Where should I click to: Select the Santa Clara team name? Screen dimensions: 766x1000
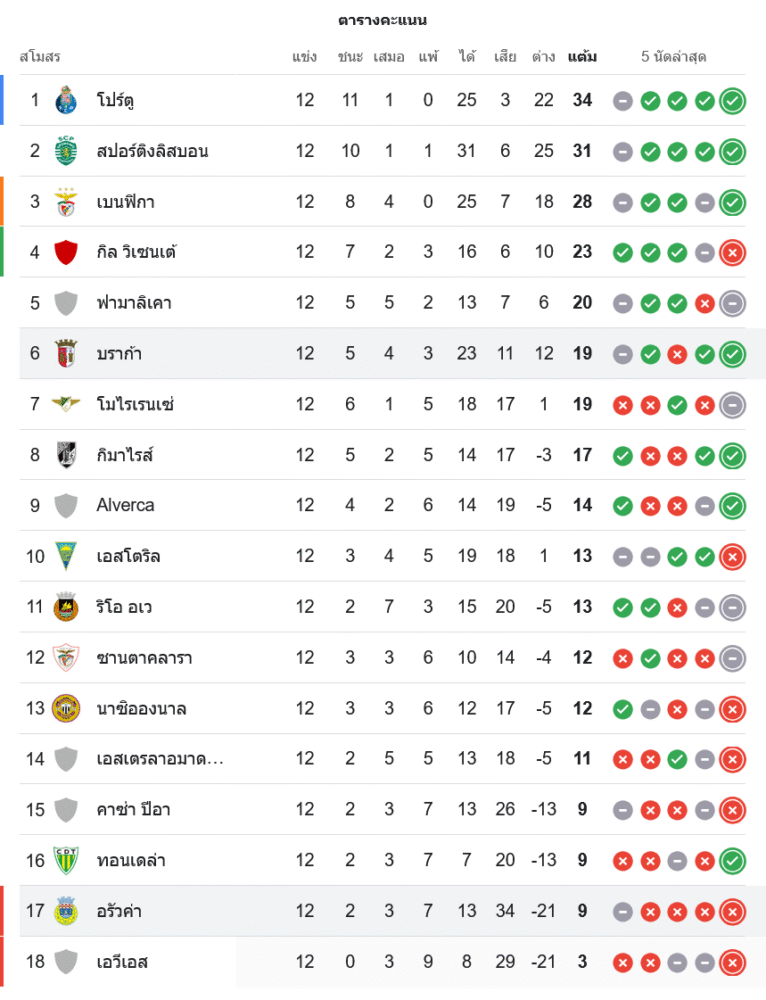point(145,658)
